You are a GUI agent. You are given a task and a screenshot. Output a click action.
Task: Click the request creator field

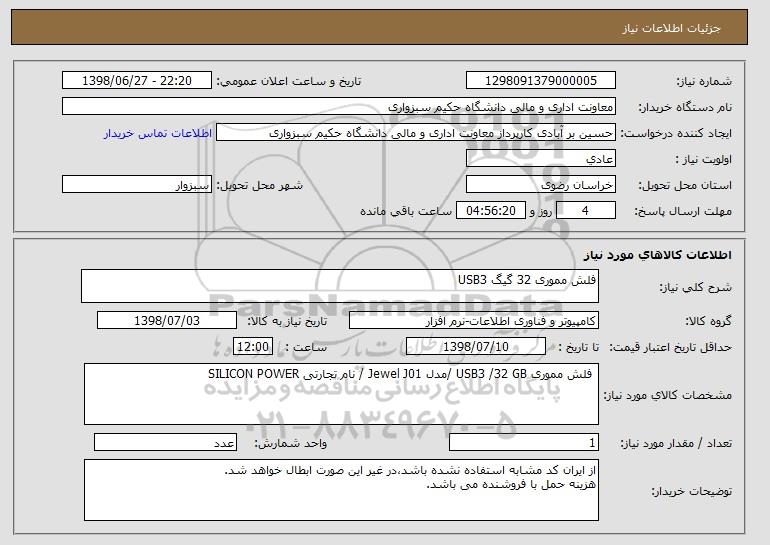[x=416, y=133]
